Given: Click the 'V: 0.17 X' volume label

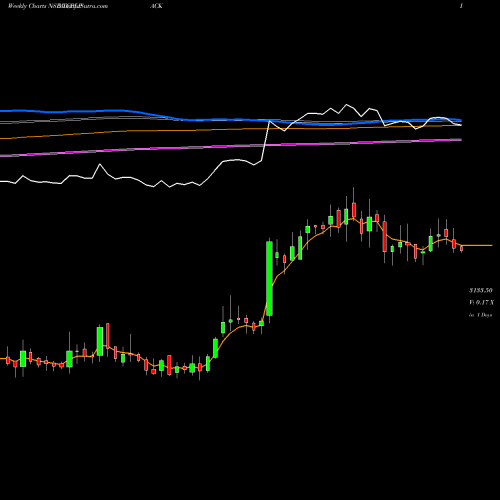Looking at the screenshot, I should 482,302.
